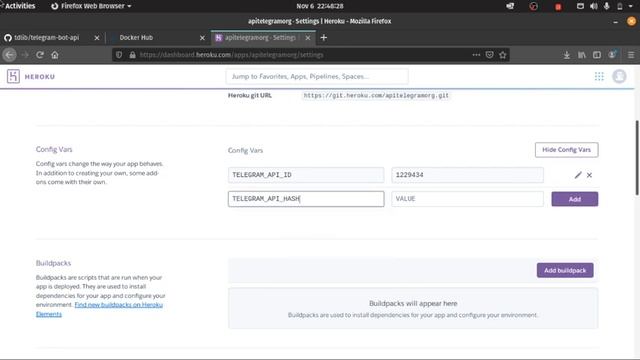Click the Buildpacks section heading

pyautogui.click(x=53, y=263)
